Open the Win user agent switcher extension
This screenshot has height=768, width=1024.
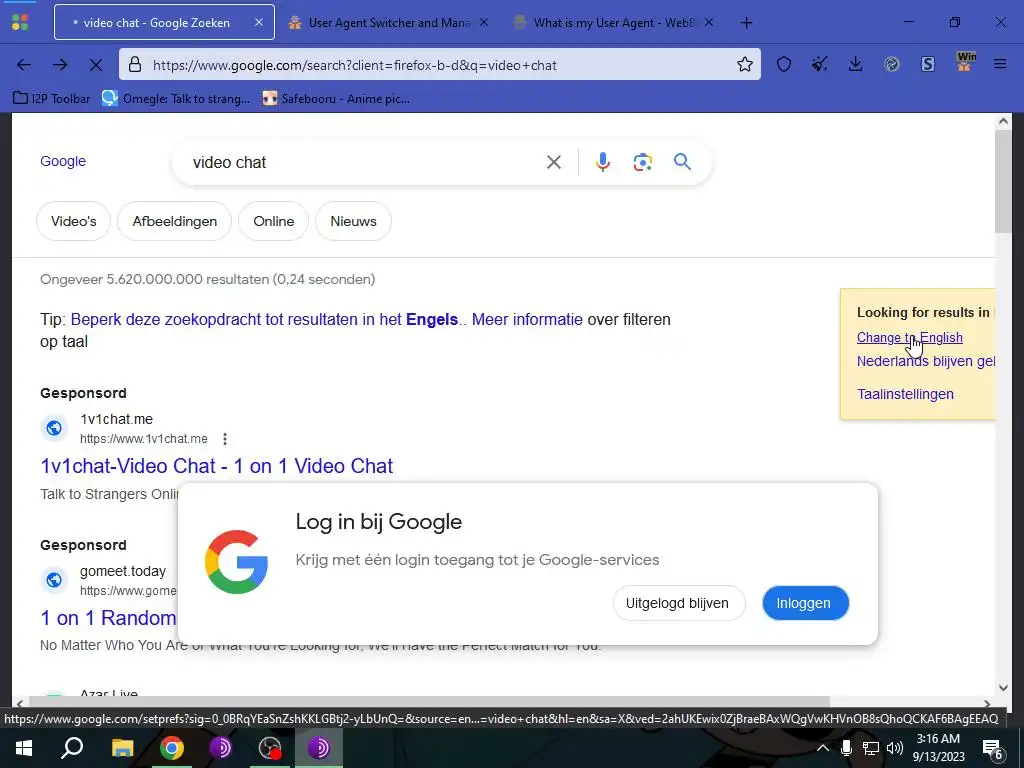click(x=965, y=63)
